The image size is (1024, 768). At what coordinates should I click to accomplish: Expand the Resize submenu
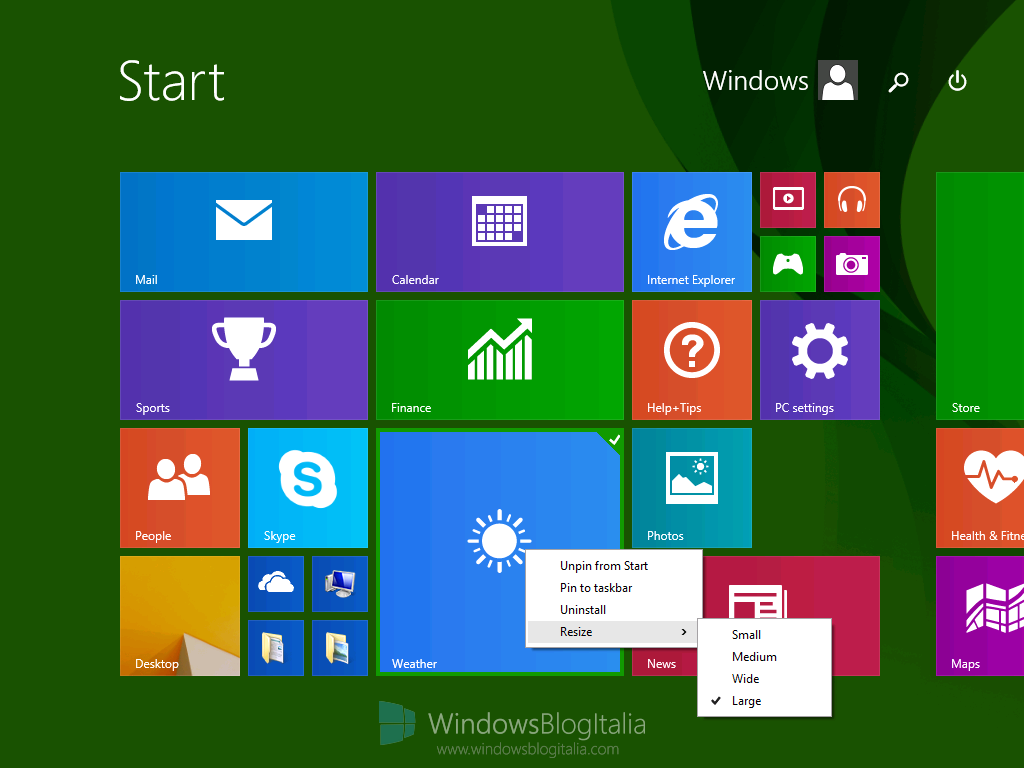614,632
